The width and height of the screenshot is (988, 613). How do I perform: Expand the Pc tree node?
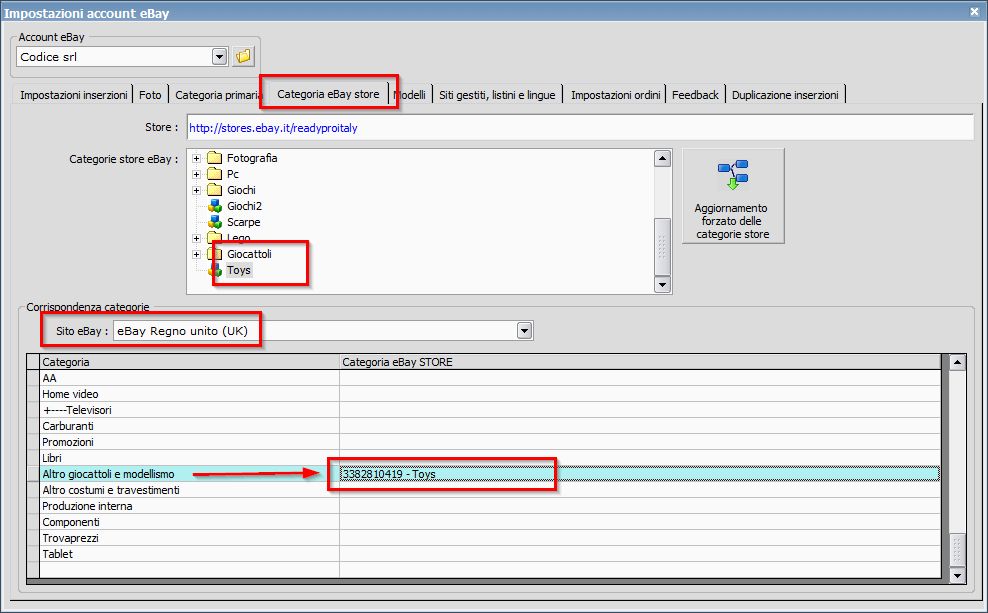[197, 174]
